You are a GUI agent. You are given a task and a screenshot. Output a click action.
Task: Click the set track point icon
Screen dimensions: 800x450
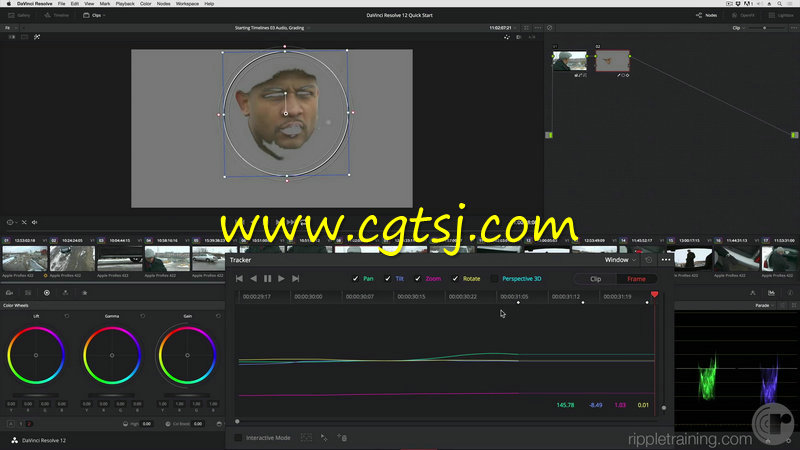pyautogui.click(x=324, y=438)
